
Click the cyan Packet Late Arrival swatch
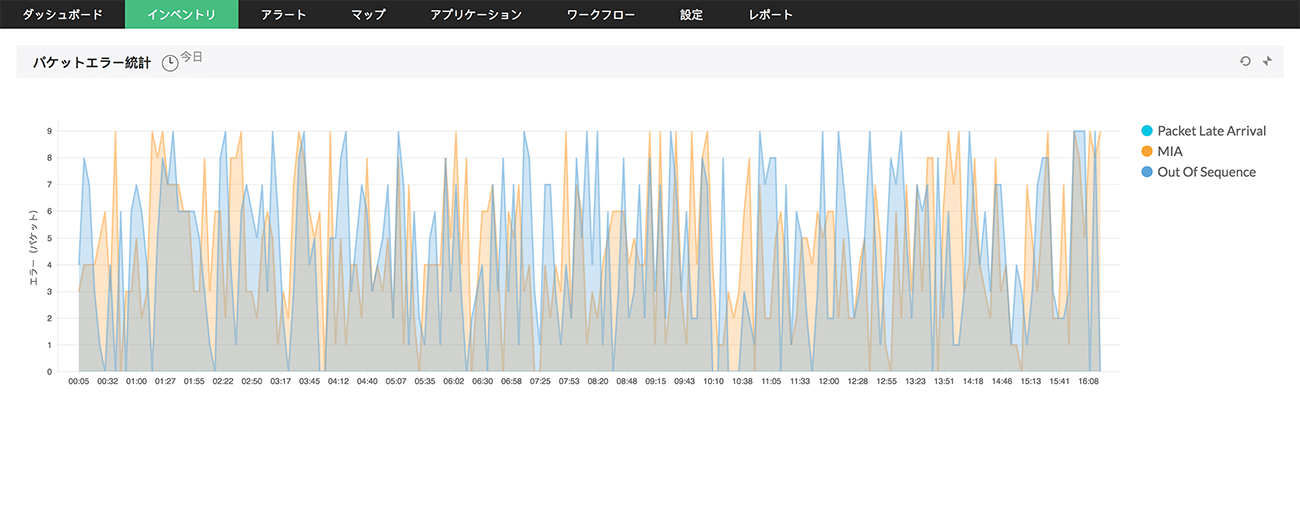pos(1147,131)
